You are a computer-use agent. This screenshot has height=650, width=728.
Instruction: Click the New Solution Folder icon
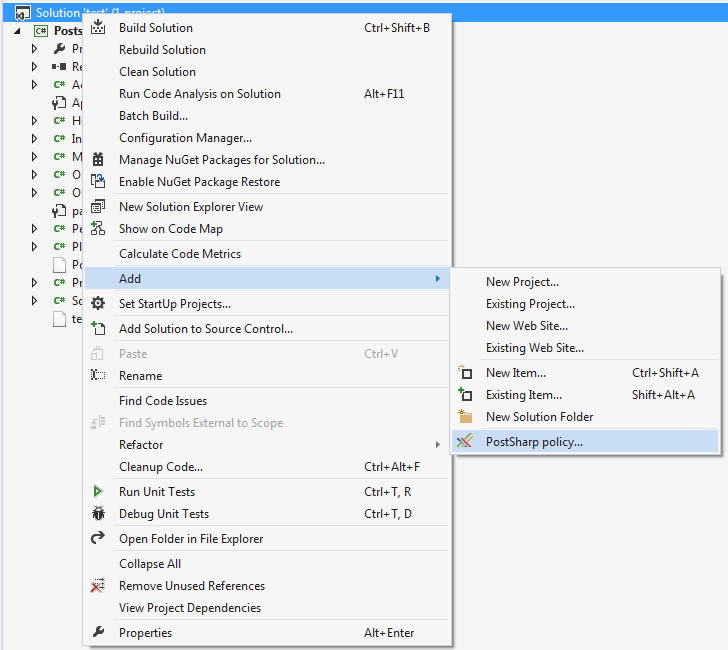click(464, 417)
